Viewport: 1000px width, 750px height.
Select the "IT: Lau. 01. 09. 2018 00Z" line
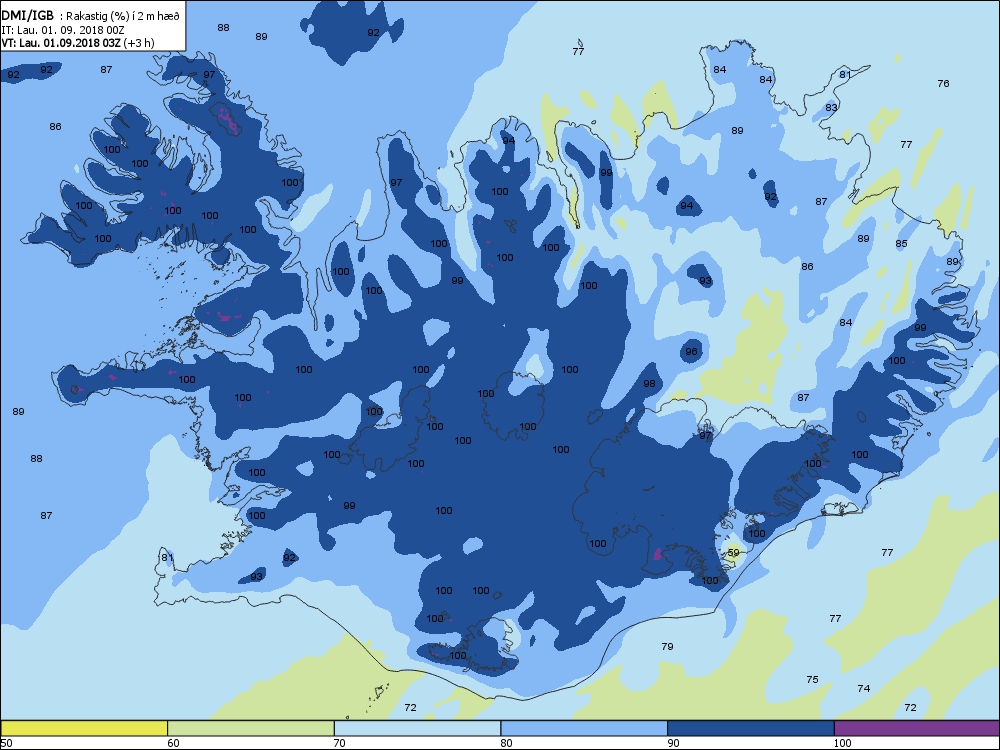[x=61, y=30]
